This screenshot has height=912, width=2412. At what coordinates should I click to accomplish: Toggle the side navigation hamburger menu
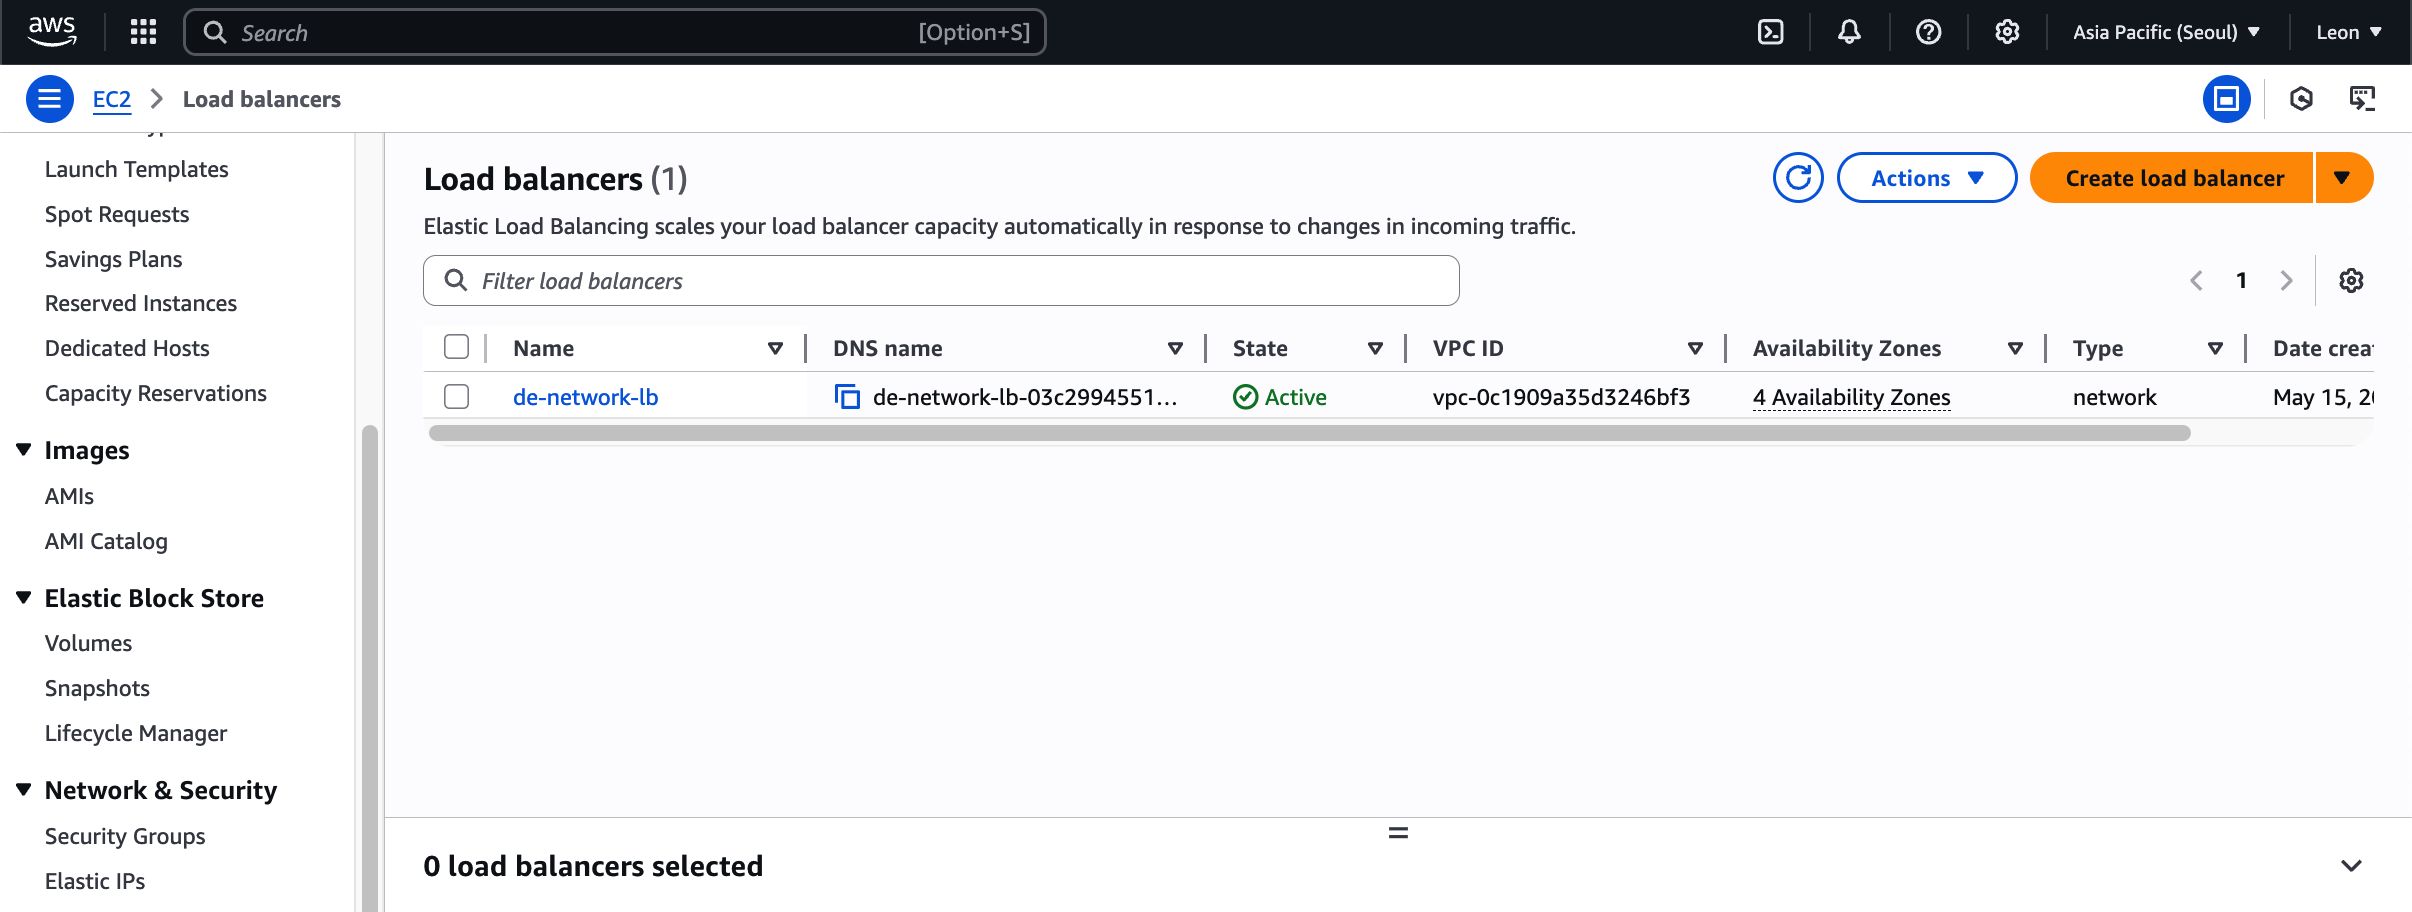49,99
